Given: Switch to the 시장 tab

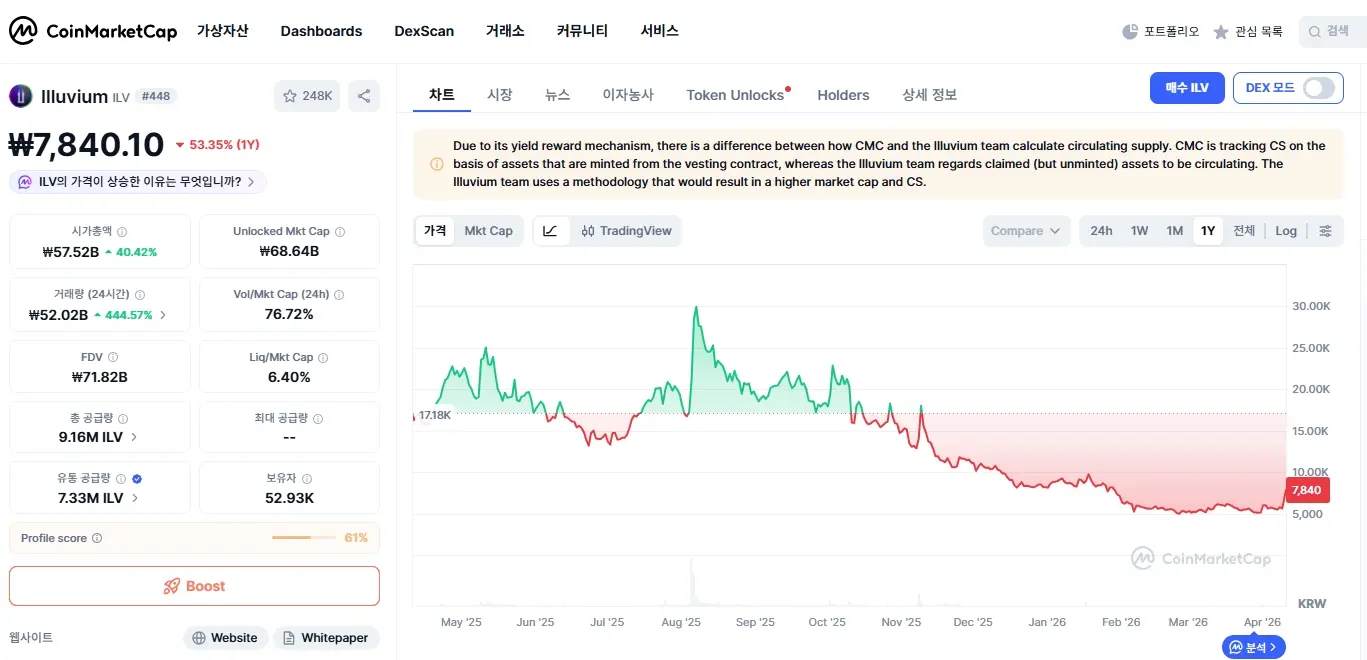Looking at the screenshot, I should (x=500, y=95).
